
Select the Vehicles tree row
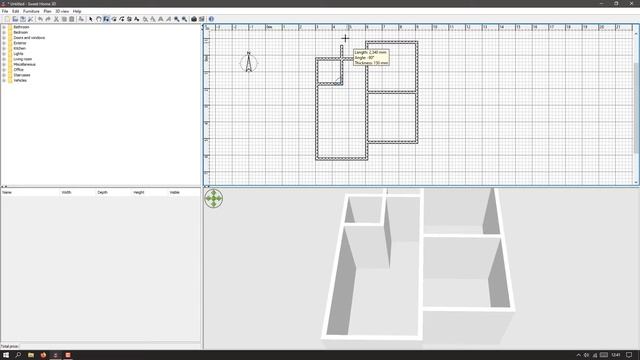[20, 80]
